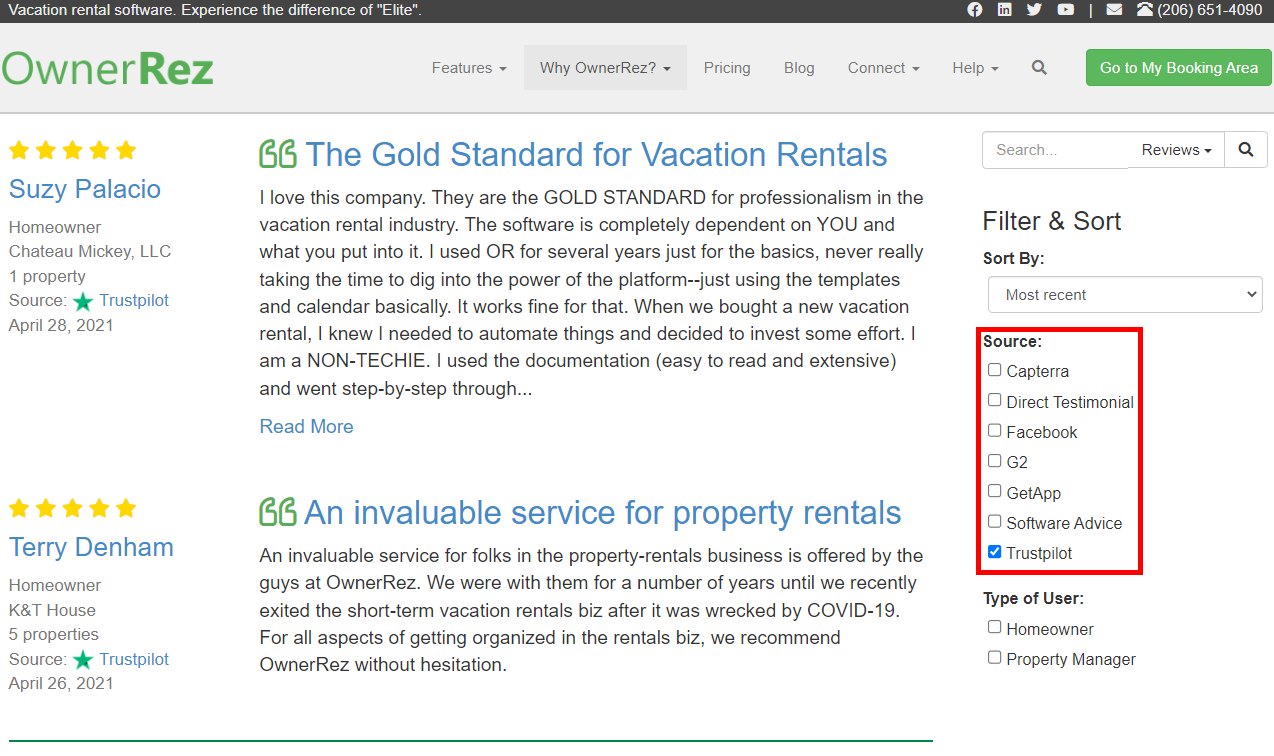Open the Blog page
Viewport: 1274px width, 756px height.
pyautogui.click(x=799, y=68)
